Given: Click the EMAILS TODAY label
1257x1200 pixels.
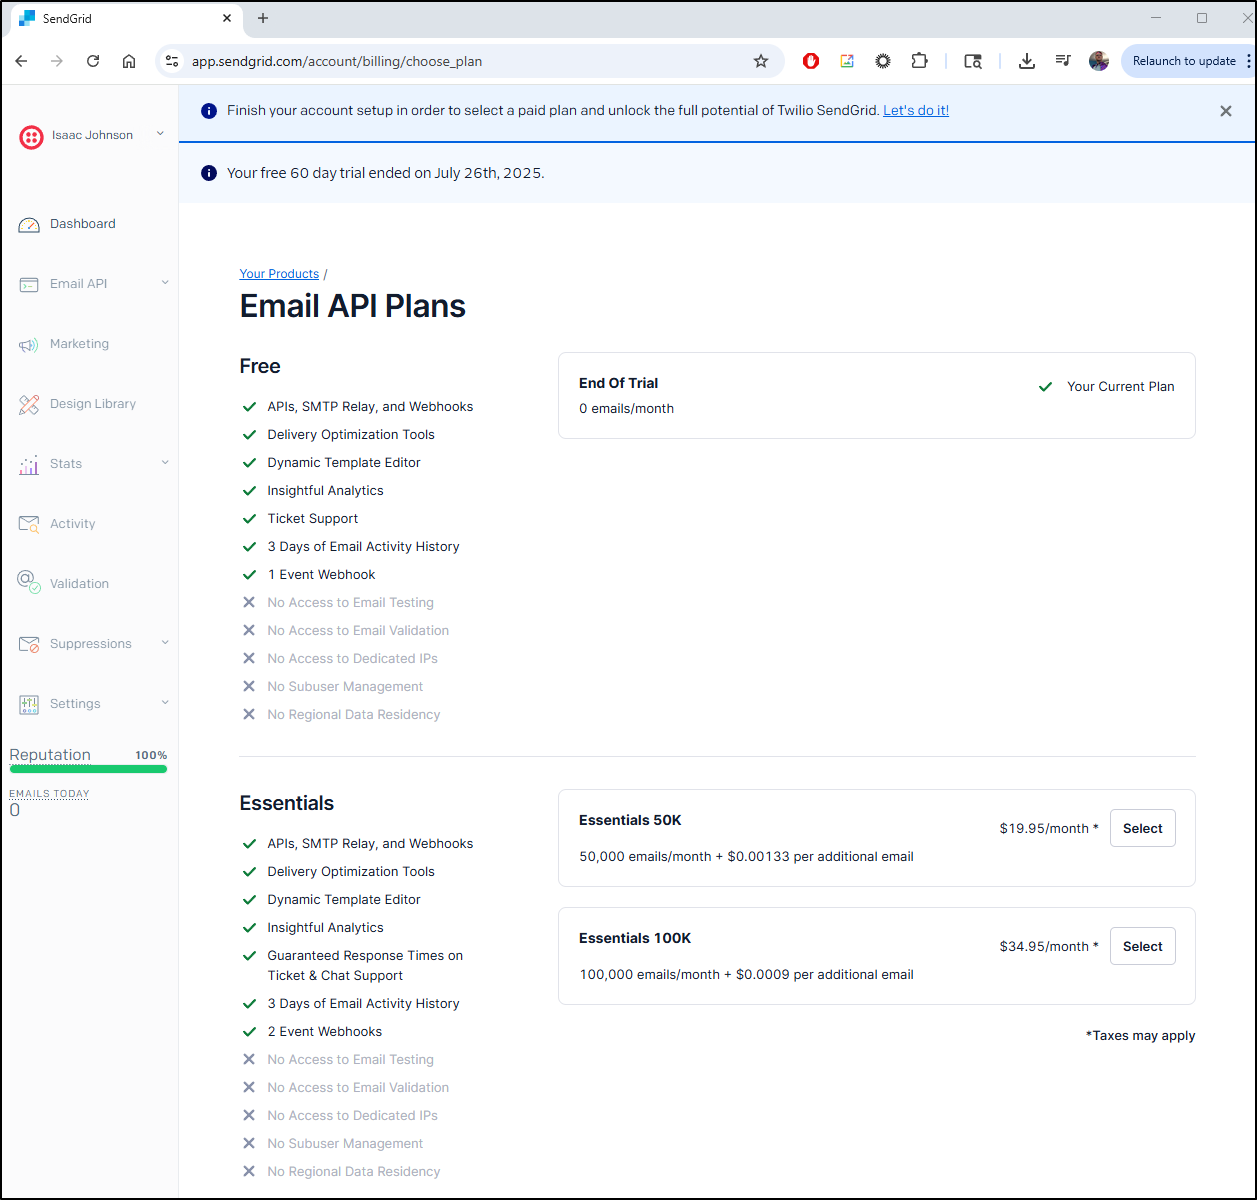Looking at the screenshot, I should tap(49, 794).
